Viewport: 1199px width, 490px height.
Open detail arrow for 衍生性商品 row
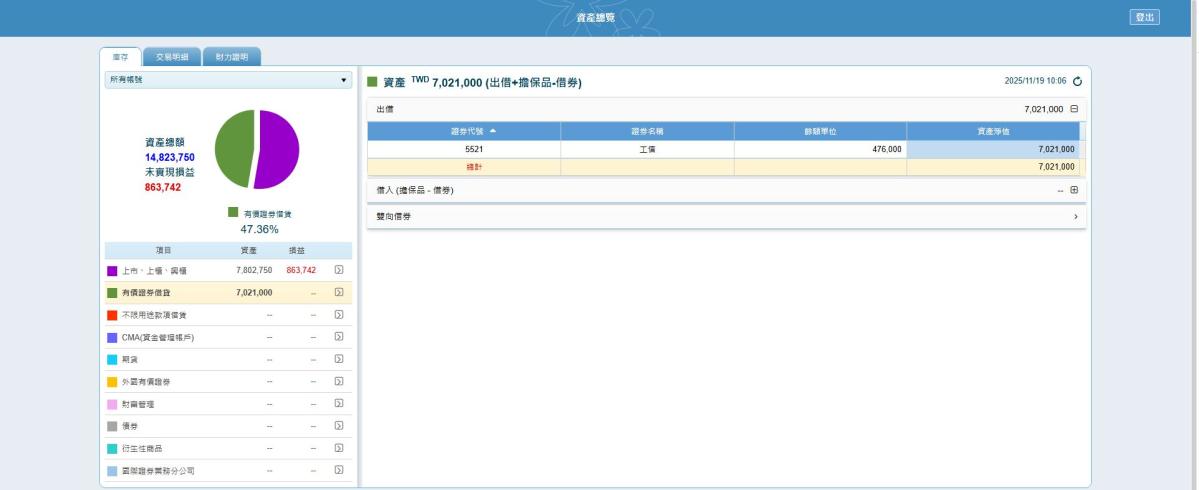pyautogui.click(x=339, y=448)
